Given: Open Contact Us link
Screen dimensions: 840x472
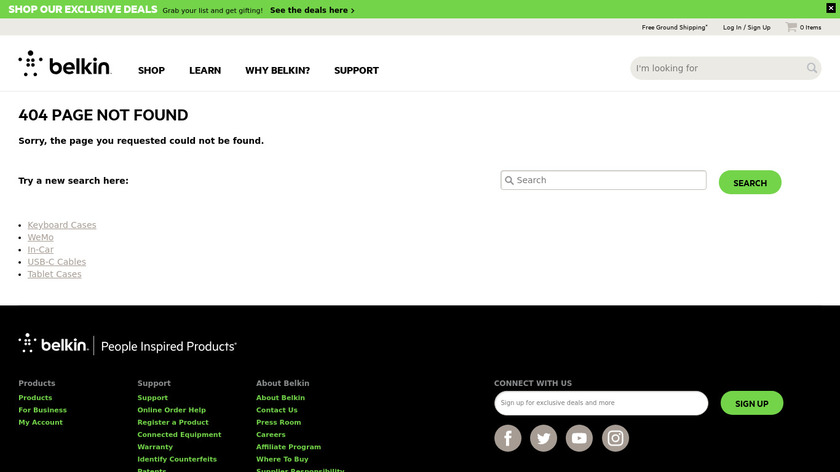Looking at the screenshot, I should pos(276,410).
